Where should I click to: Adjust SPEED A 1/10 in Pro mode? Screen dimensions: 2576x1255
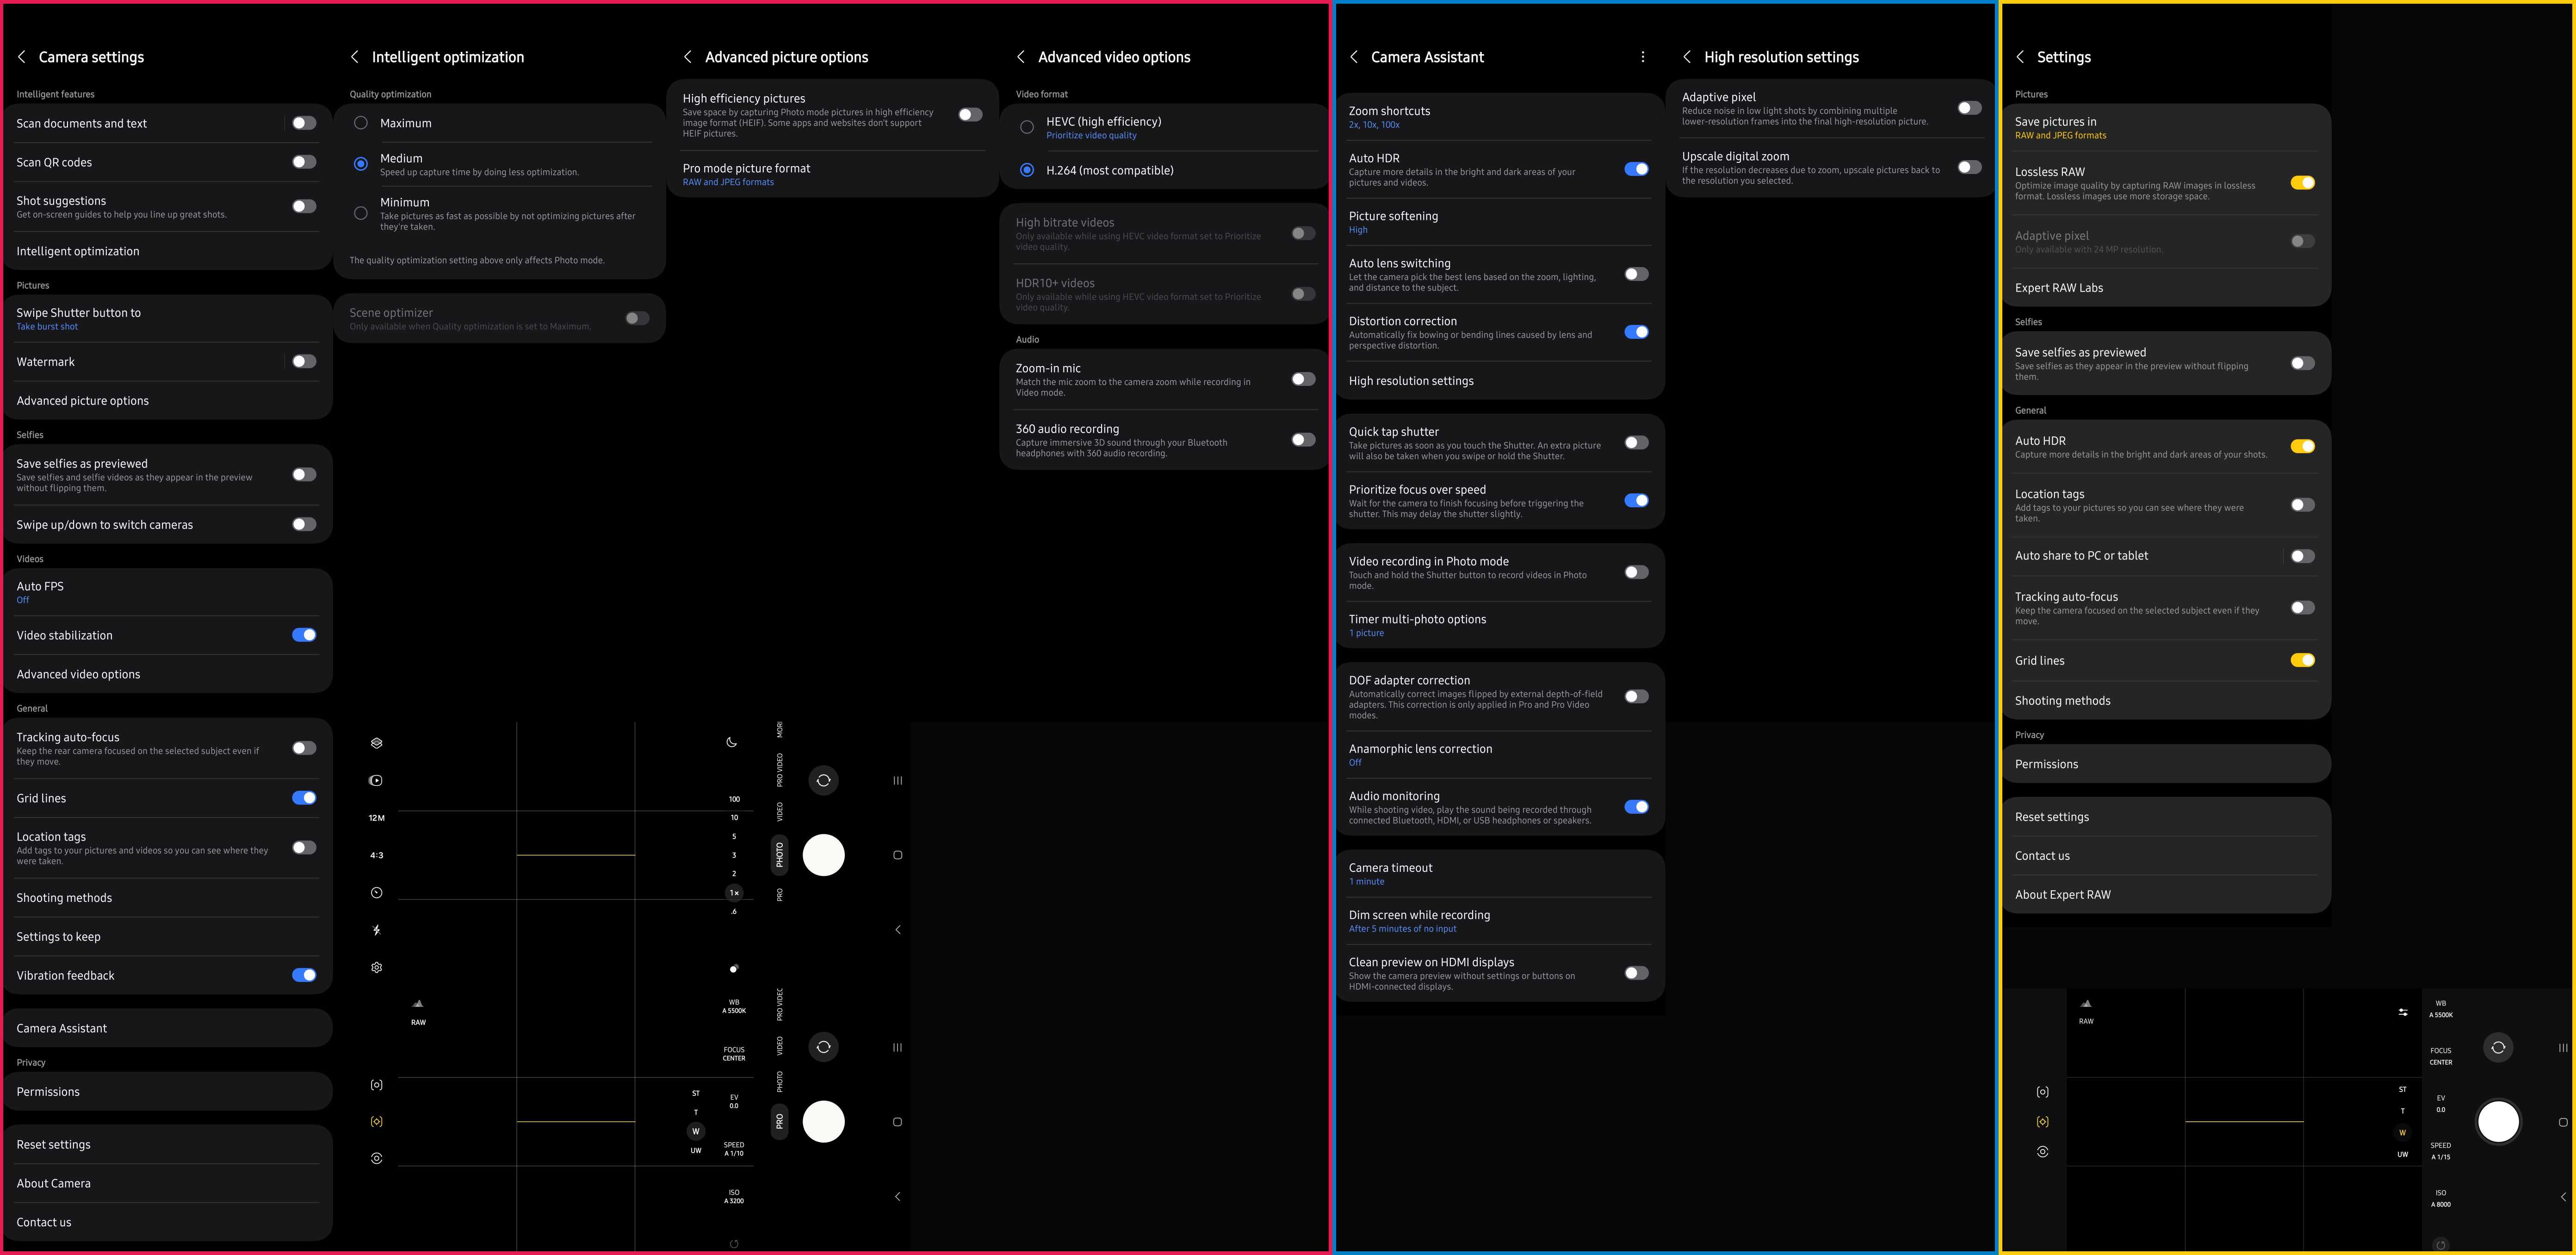tap(734, 1149)
